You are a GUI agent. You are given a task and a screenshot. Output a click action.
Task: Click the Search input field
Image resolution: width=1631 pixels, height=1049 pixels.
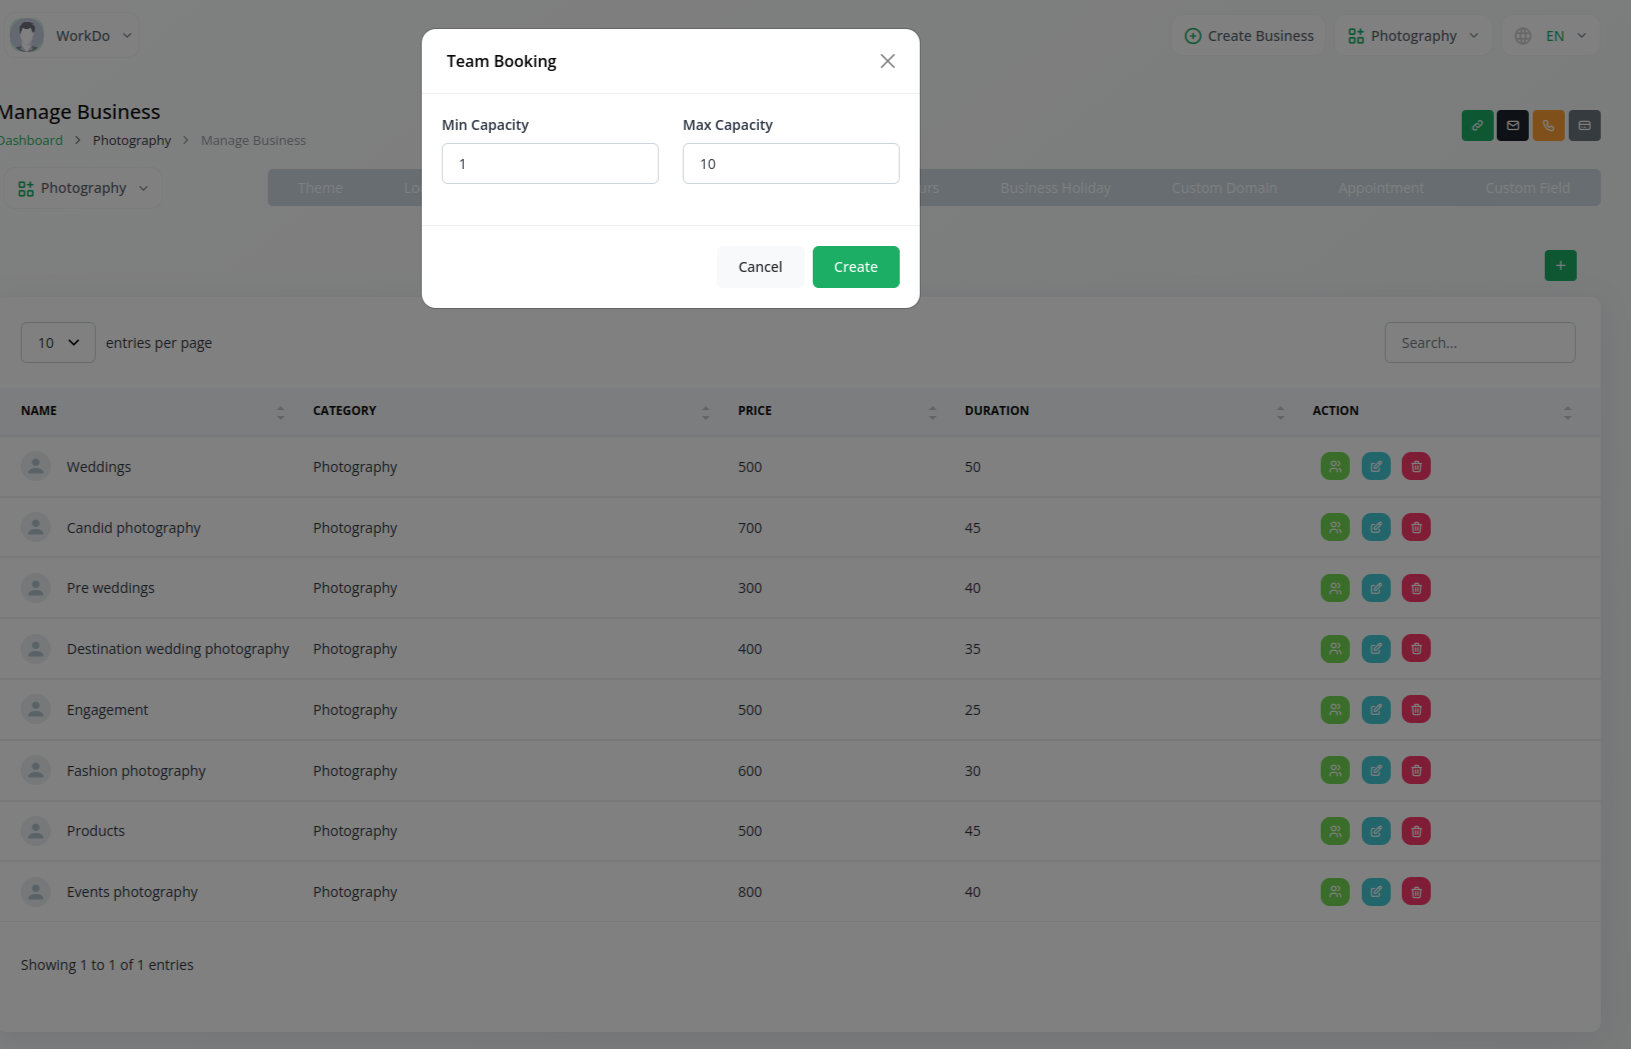[x=1480, y=343]
